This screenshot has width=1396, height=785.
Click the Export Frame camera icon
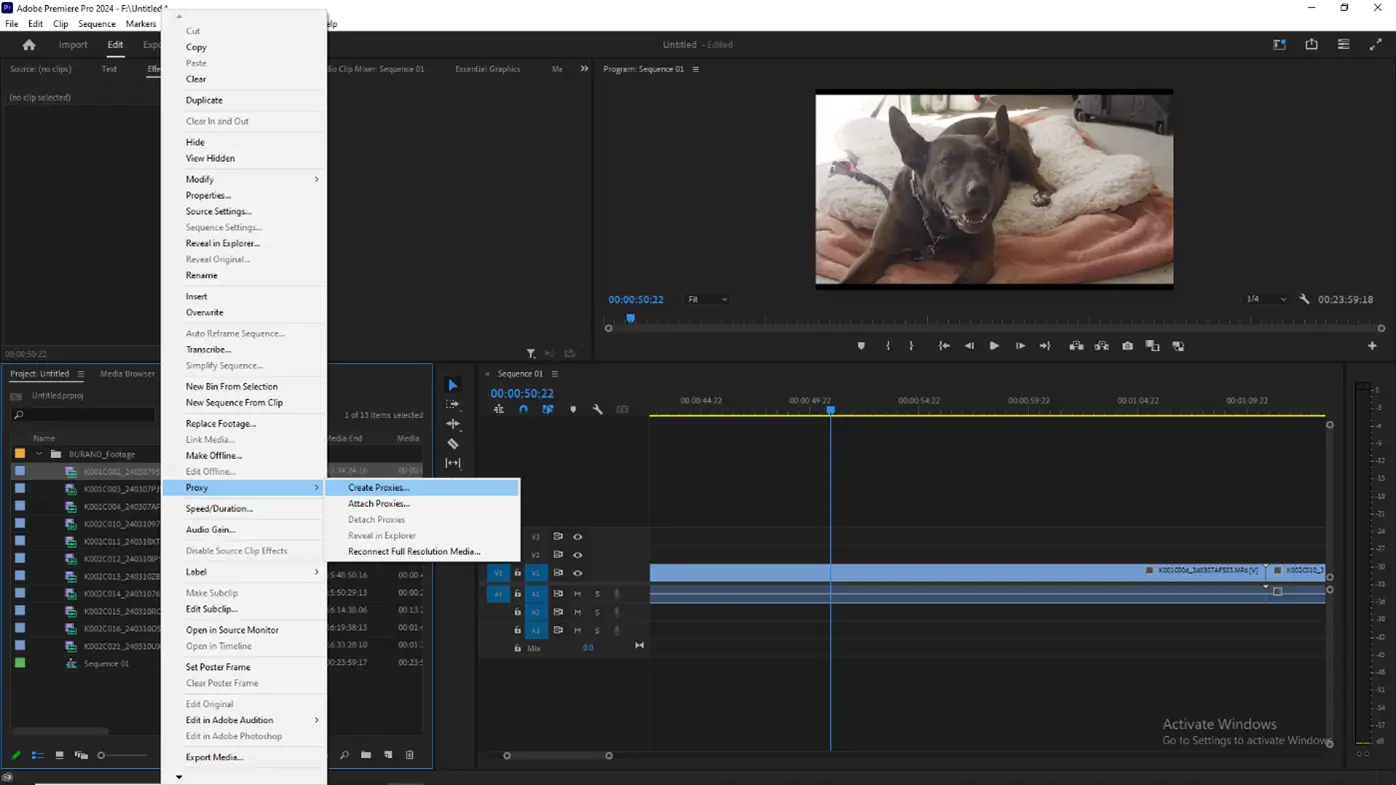pos(1127,346)
